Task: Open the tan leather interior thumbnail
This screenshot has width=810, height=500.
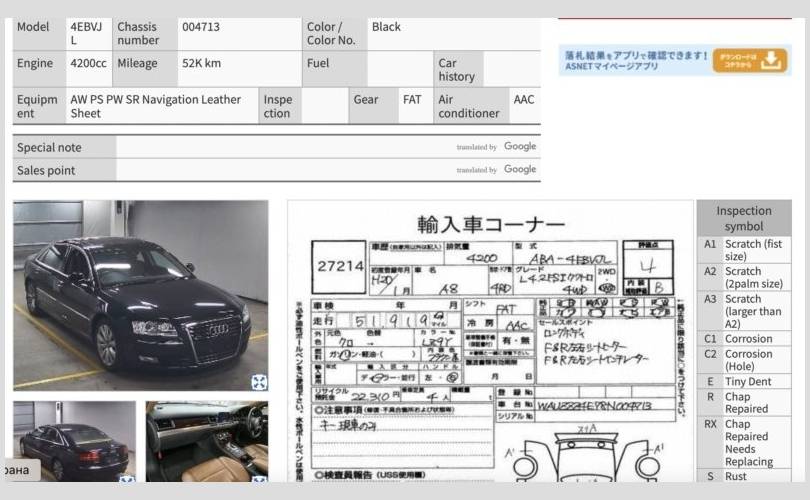Action: tap(206, 440)
